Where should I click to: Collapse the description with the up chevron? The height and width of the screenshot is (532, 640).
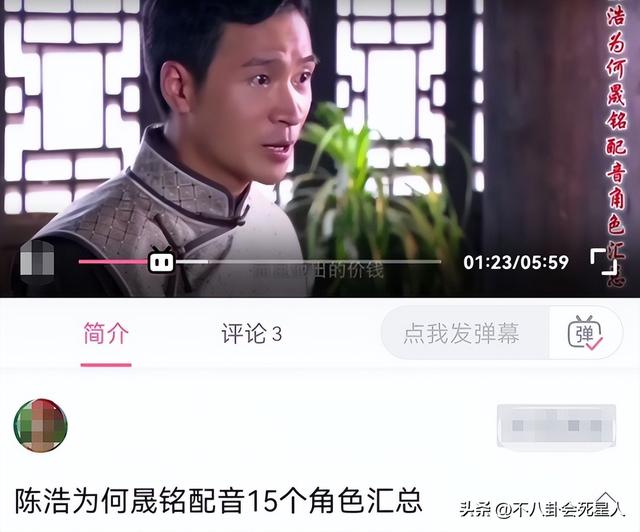coord(607,499)
